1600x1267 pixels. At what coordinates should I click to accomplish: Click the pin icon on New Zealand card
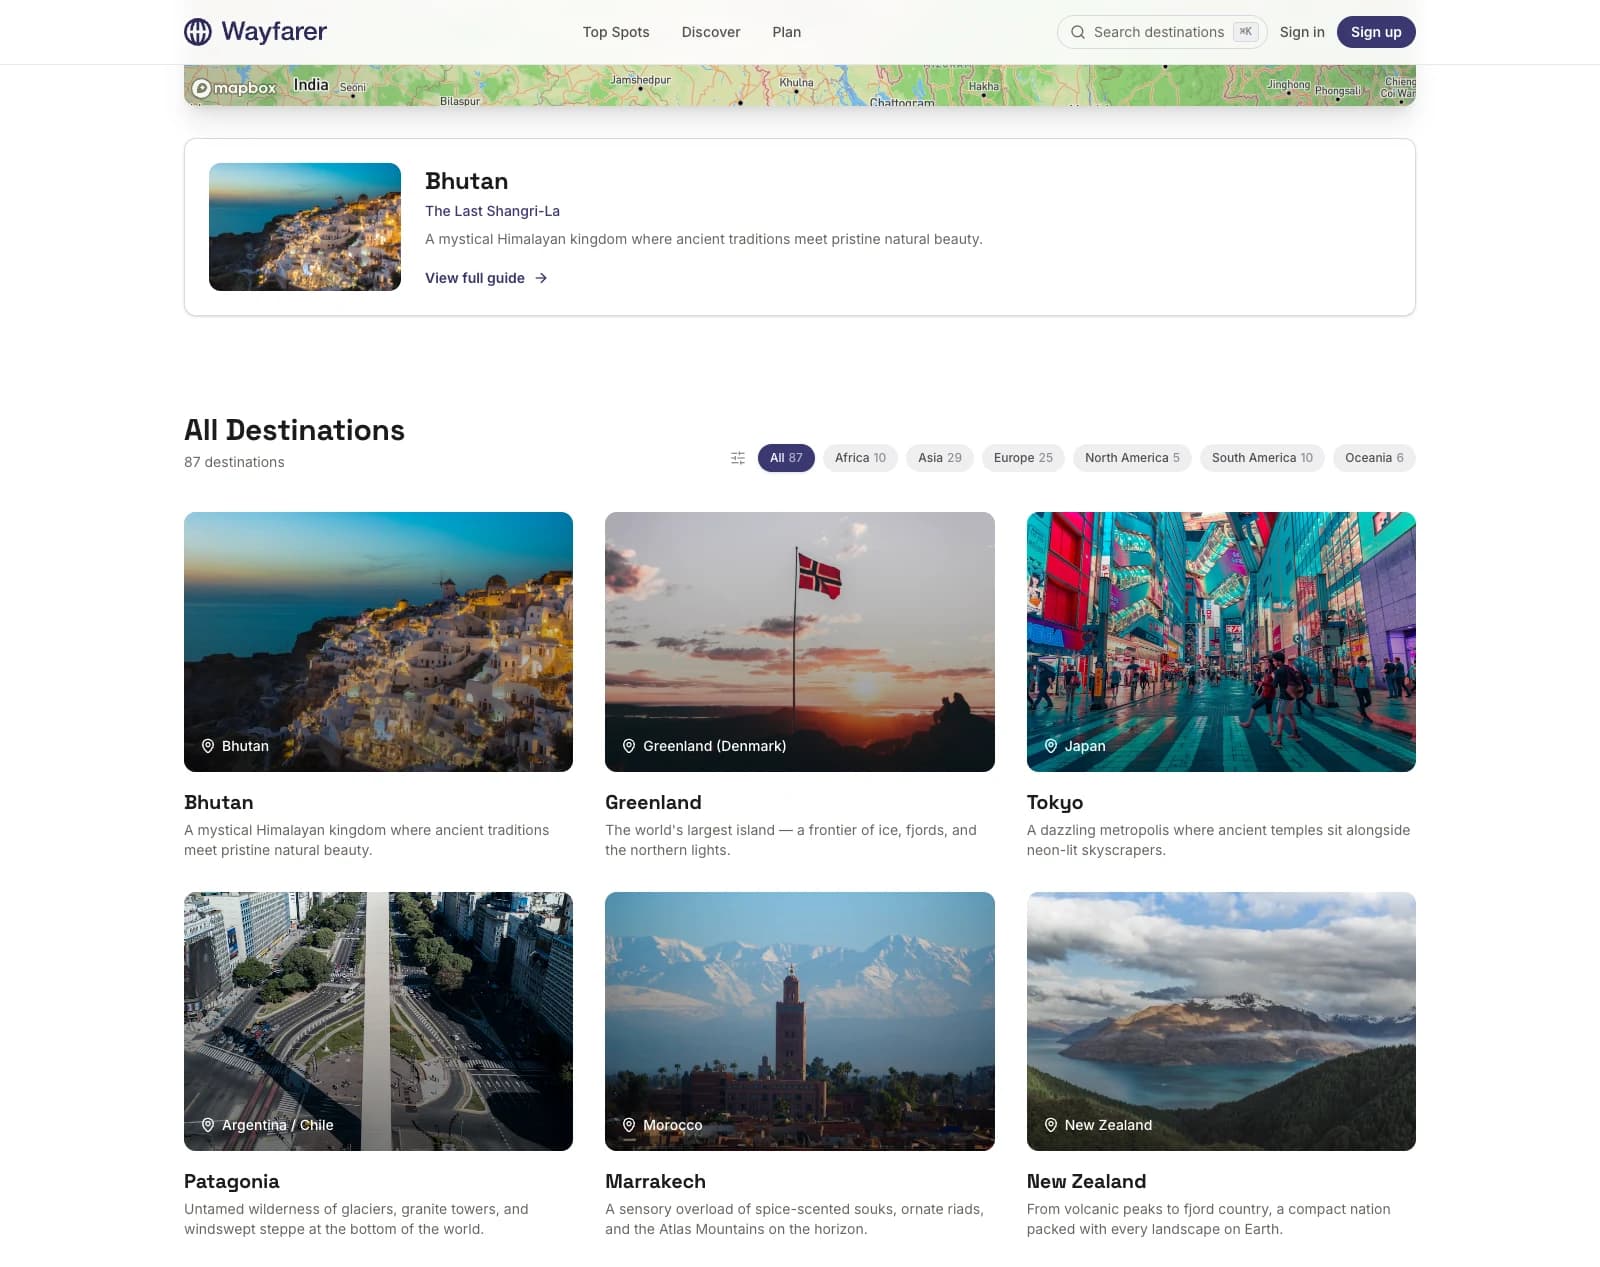(1051, 1125)
